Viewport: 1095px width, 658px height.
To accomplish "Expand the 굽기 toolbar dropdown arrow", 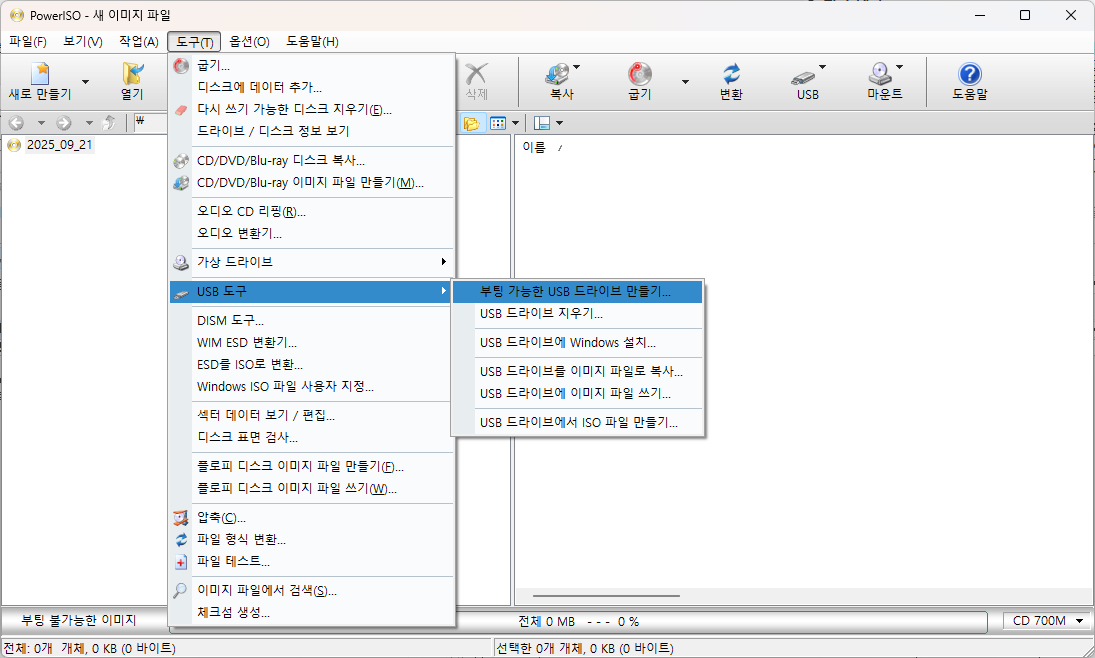I will tap(685, 82).
